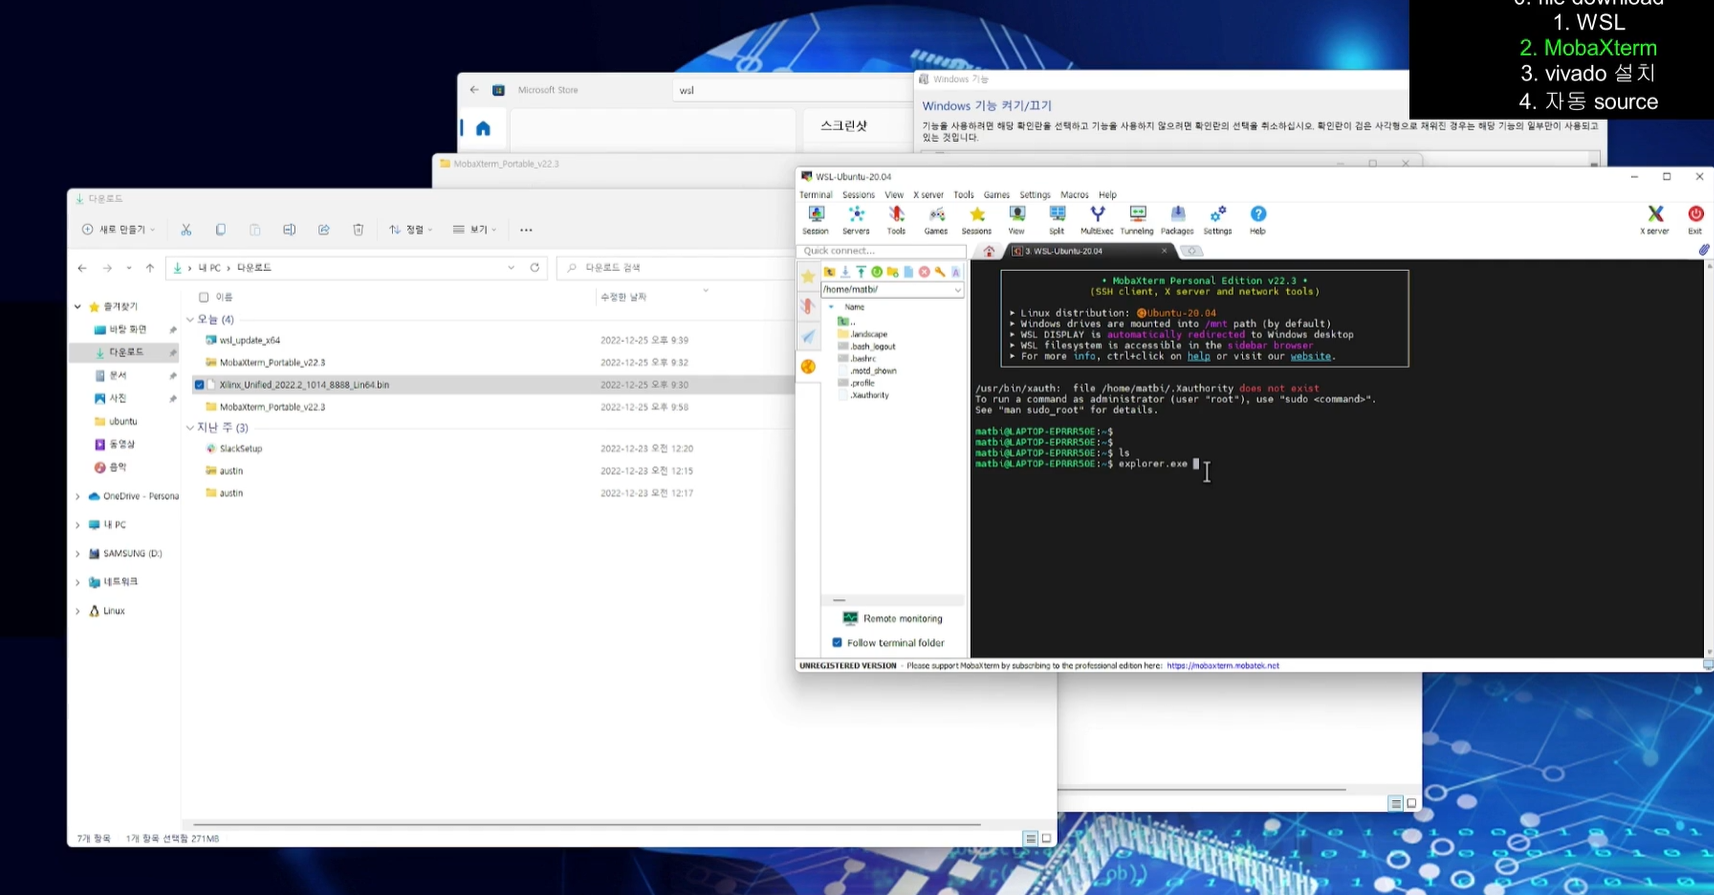Expand the OneDrive tree node

[x=78, y=496]
